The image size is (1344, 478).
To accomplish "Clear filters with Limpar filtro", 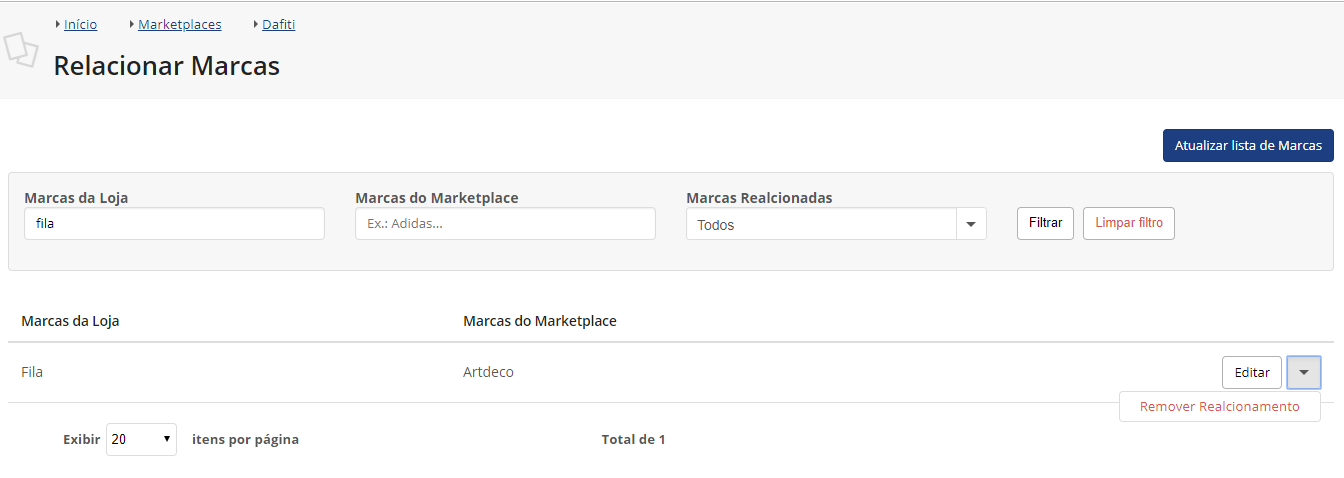I will [1129, 223].
